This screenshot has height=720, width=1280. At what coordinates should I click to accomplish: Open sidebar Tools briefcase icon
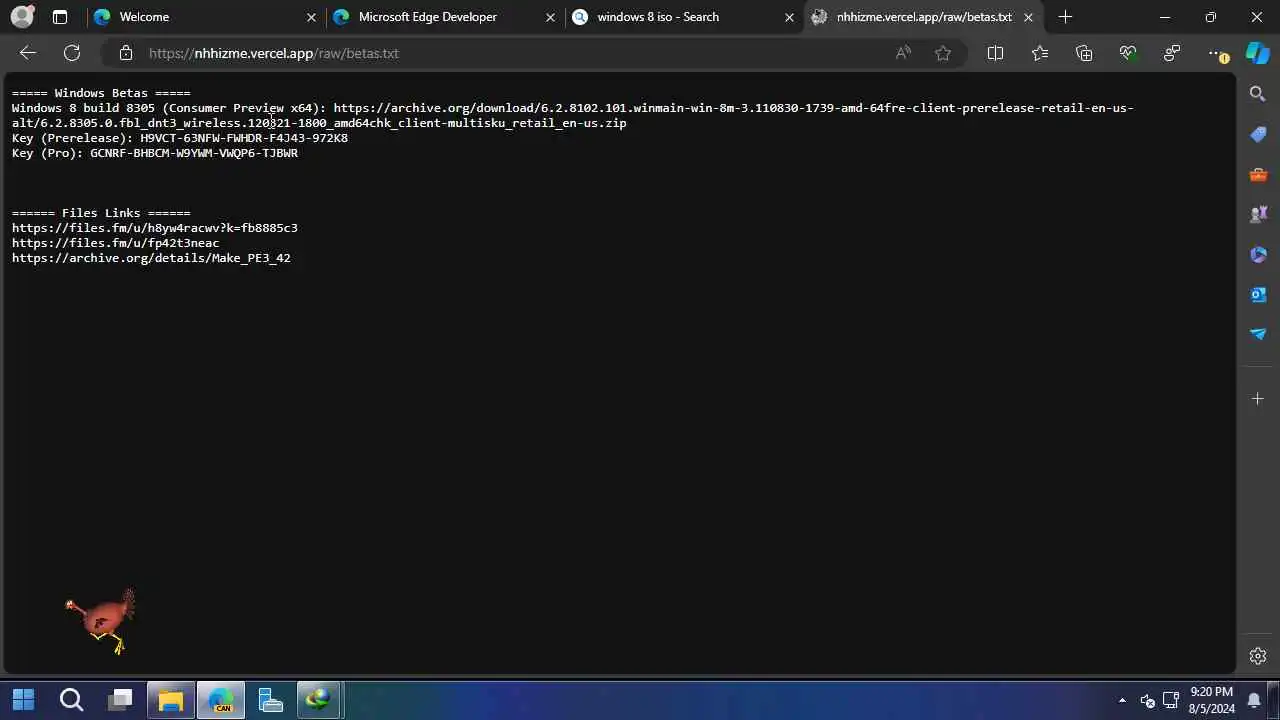coord(1258,174)
